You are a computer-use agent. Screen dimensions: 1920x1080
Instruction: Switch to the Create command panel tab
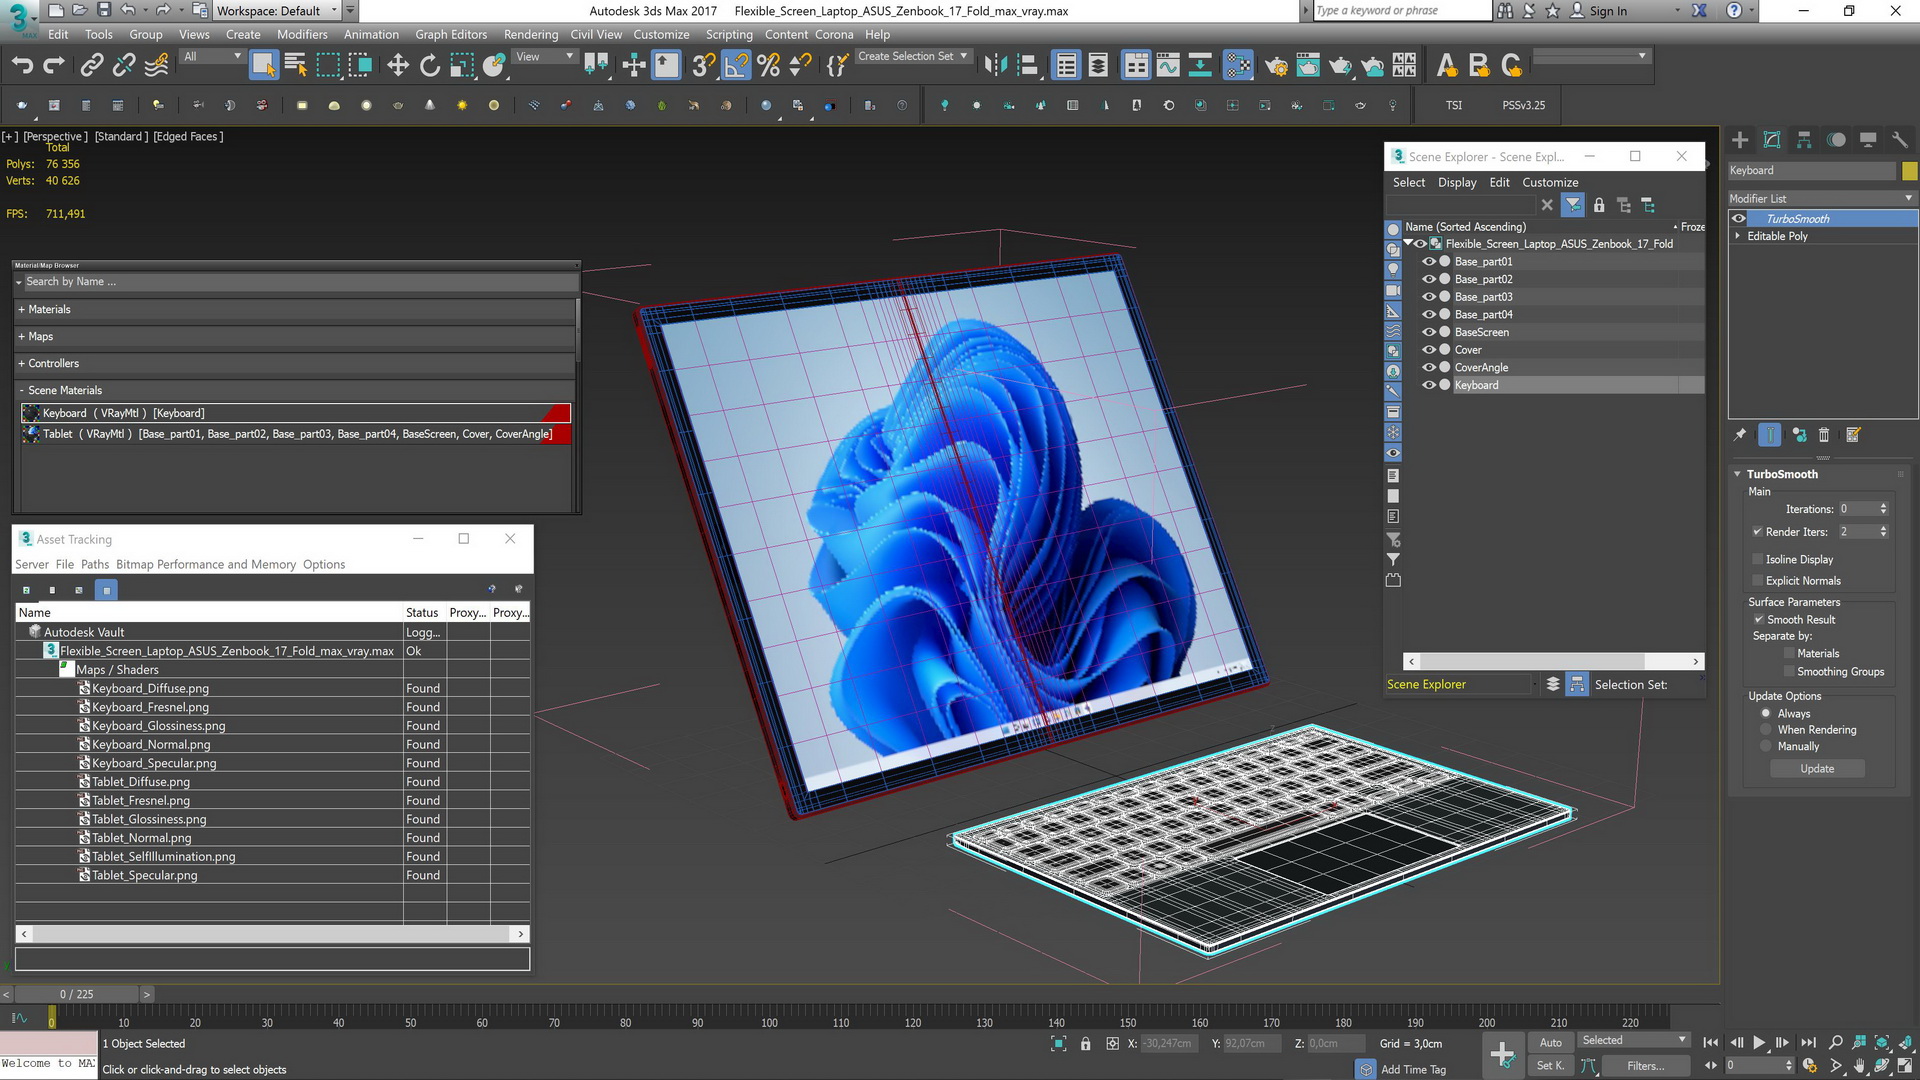(1740, 140)
